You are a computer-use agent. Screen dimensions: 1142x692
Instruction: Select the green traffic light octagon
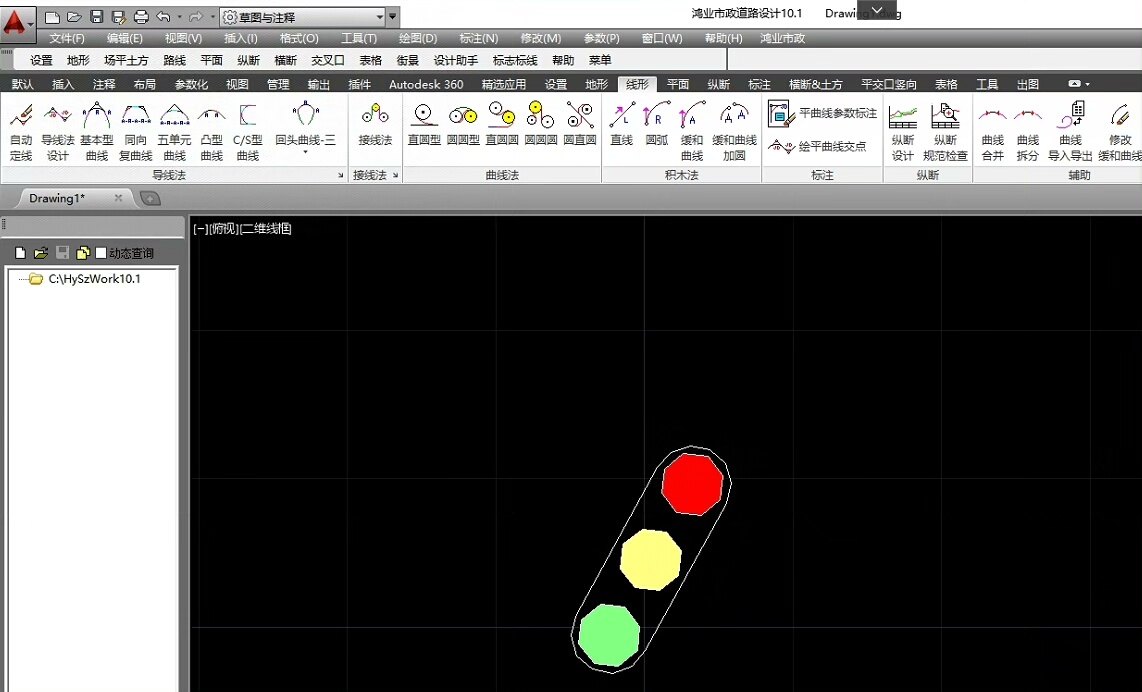click(610, 634)
